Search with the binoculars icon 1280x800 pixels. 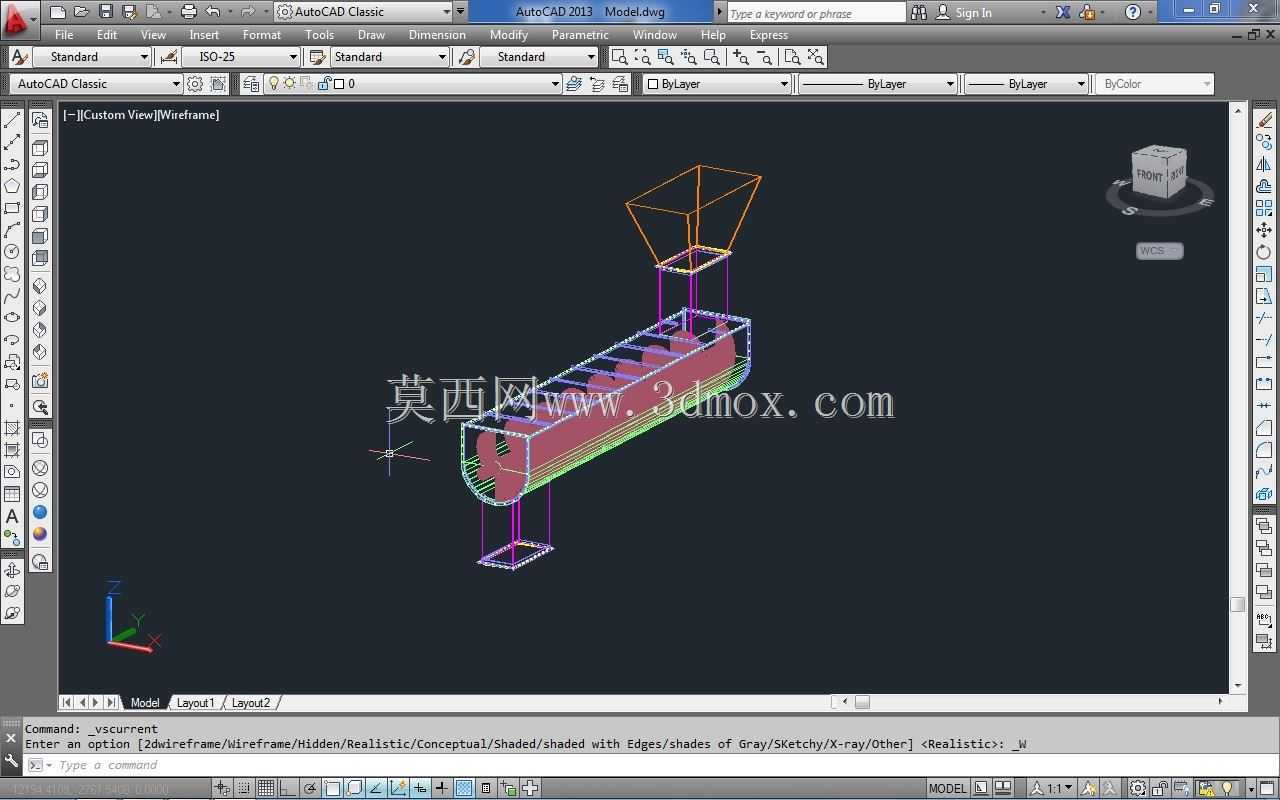click(919, 12)
